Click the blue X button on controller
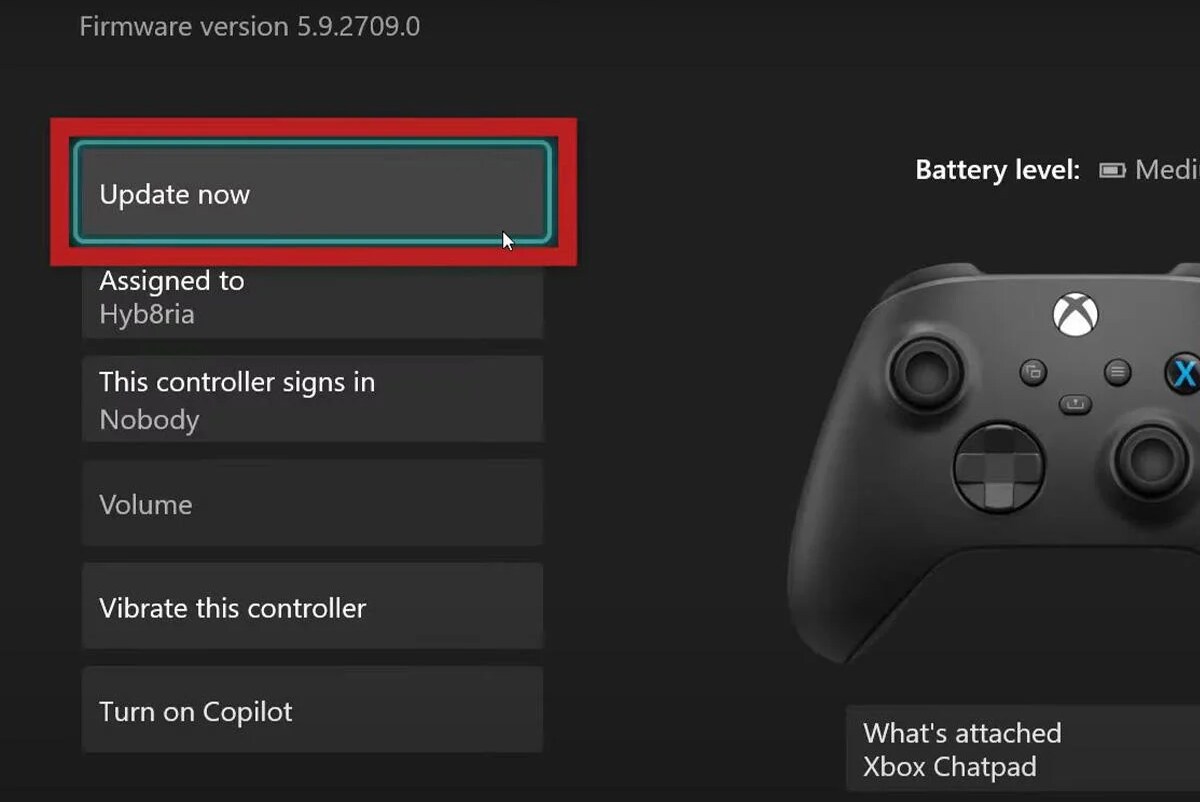 click(1183, 374)
